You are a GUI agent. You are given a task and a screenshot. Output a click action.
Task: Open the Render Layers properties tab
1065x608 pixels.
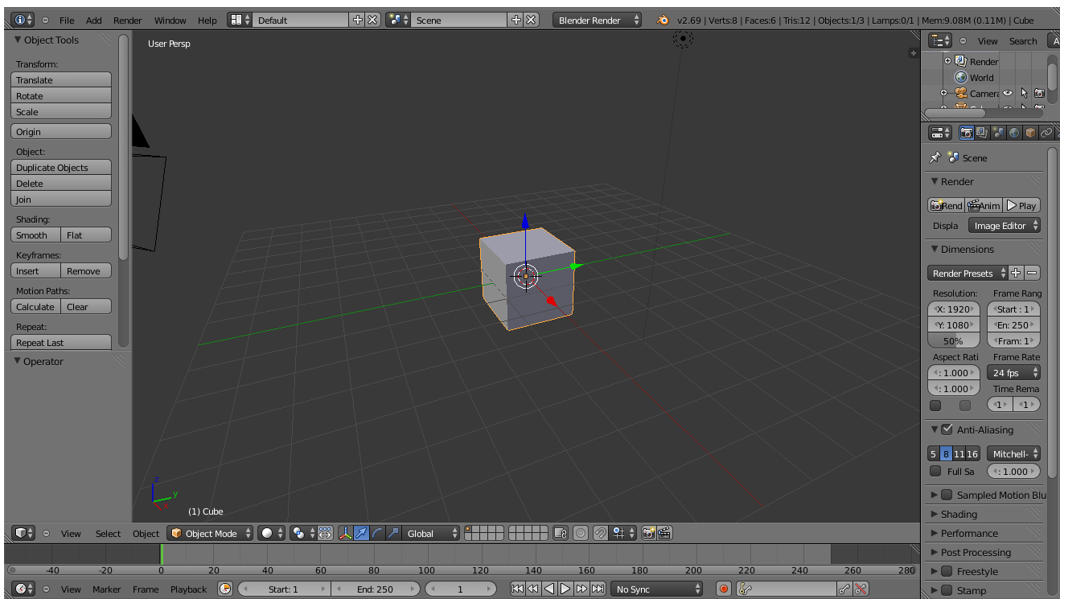click(x=982, y=132)
